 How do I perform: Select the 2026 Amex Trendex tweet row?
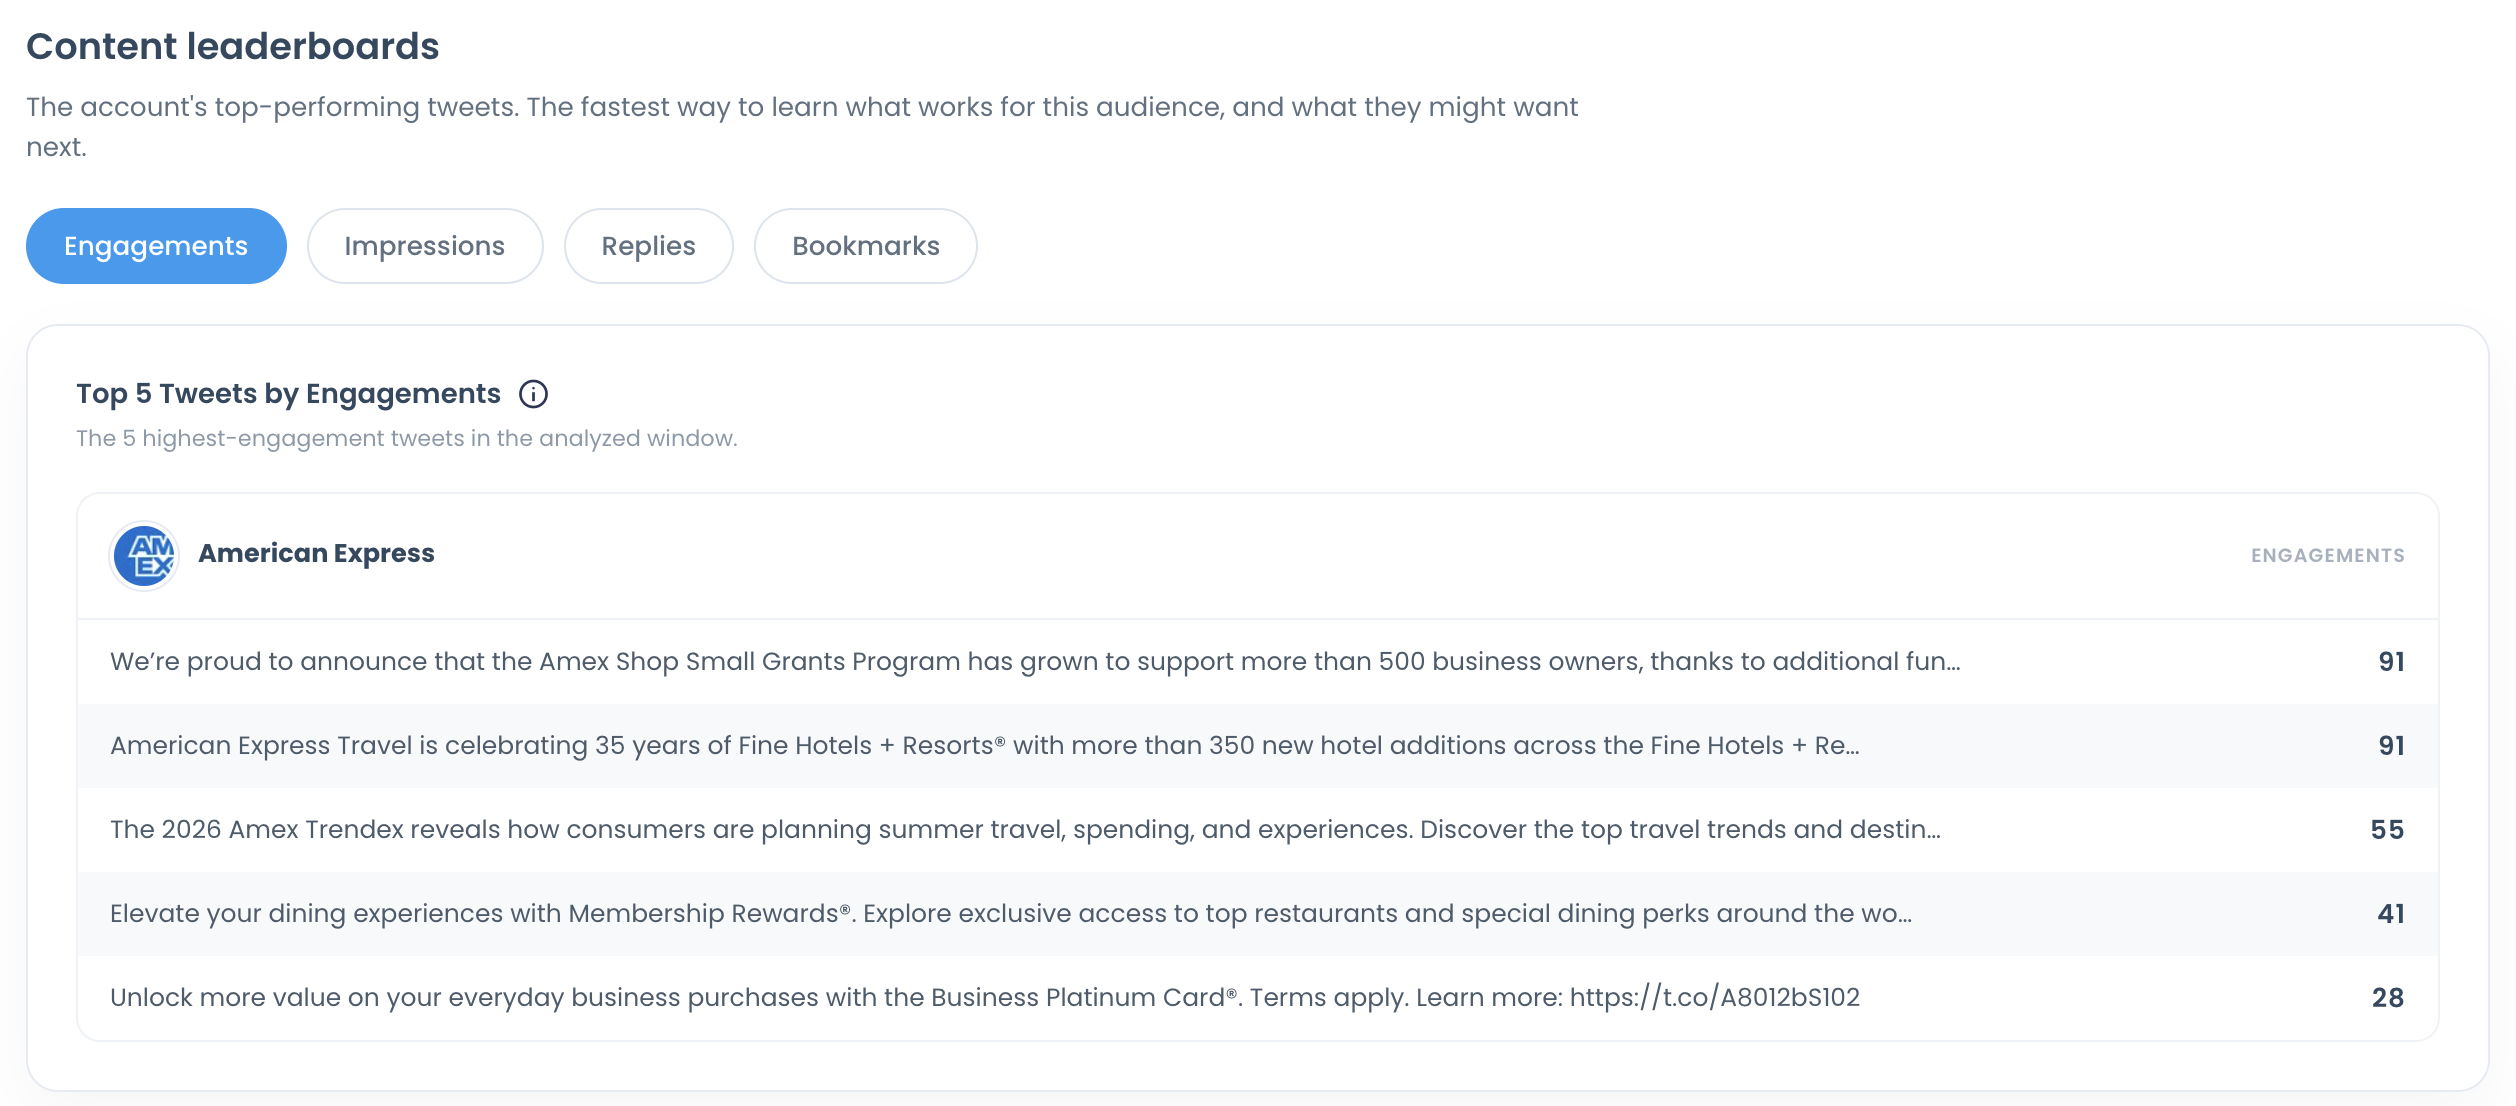click(x=1257, y=830)
